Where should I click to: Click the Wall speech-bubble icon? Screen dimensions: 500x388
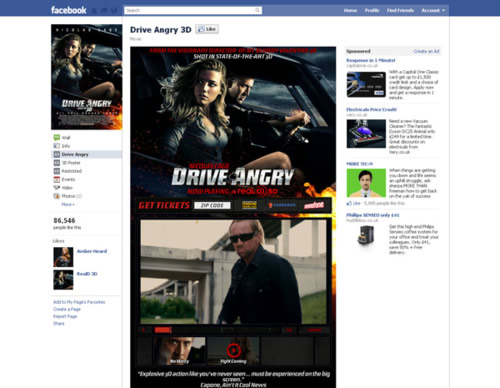point(57,137)
